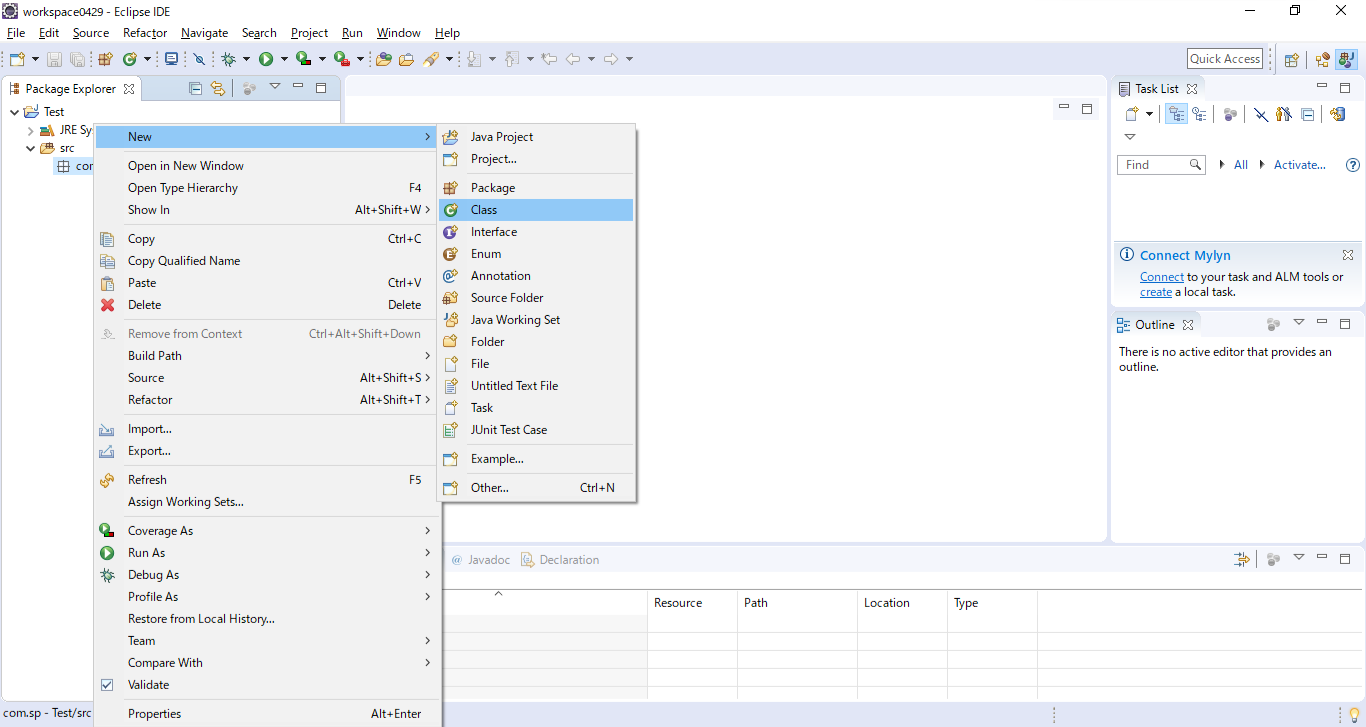Open the Task List view menu triangle
The width and height of the screenshot is (1366, 727).
(x=1130, y=137)
